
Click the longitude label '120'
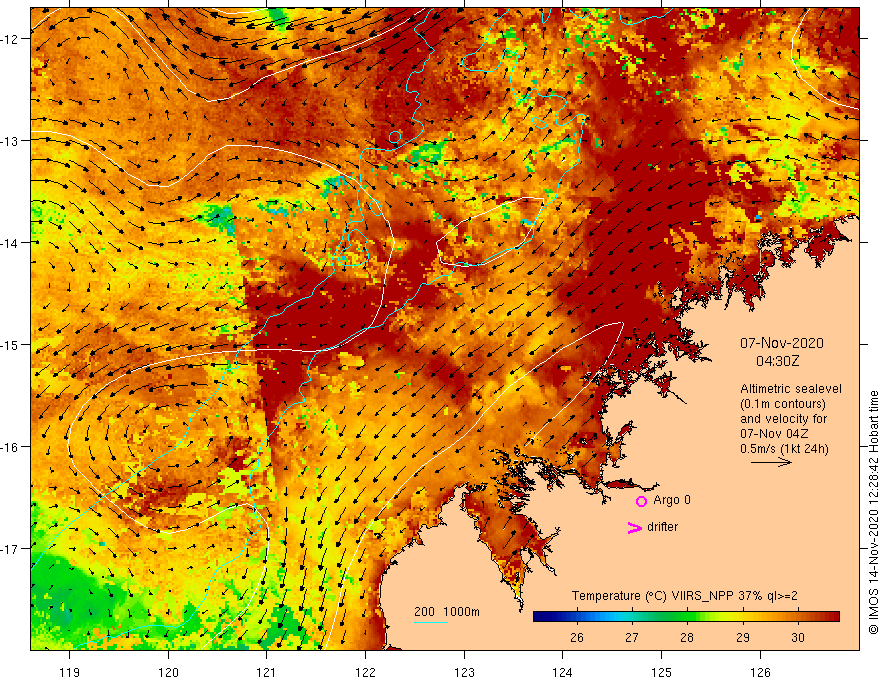(168, 672)
